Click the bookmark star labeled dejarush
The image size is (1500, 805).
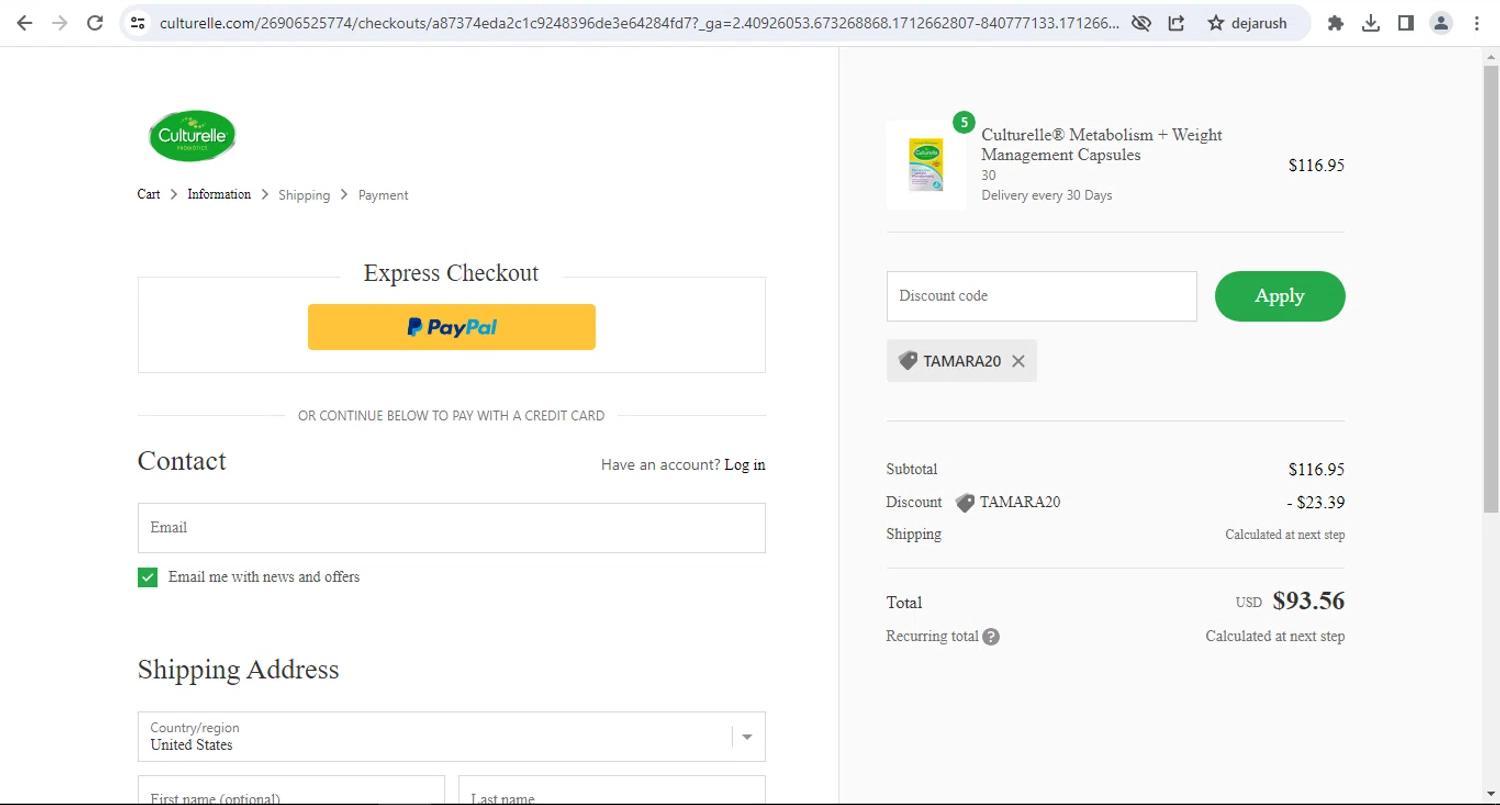click(x=1247, y=22)
